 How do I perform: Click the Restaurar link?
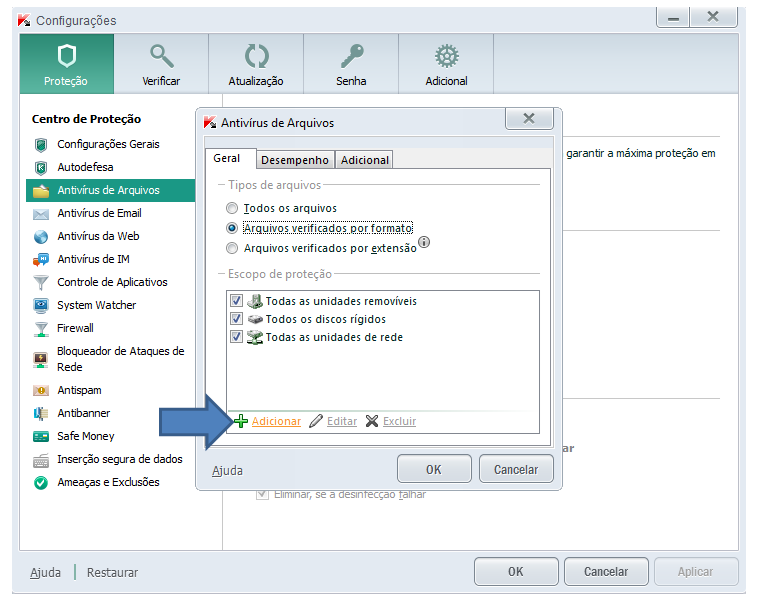(112, 573)
